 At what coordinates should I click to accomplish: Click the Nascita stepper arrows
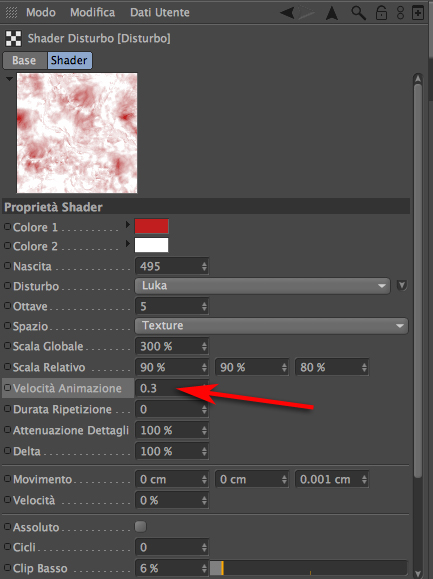coord(205,266)
